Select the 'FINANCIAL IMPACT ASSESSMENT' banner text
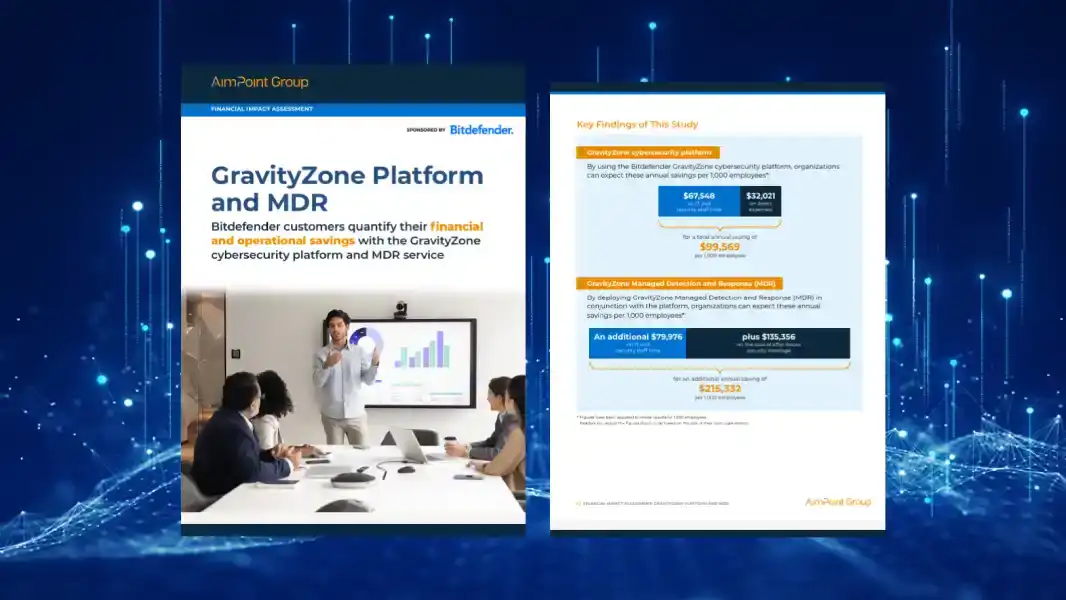Image resolution: width=1066 pixels, height=600 pixels. click(x=262, y=109)
